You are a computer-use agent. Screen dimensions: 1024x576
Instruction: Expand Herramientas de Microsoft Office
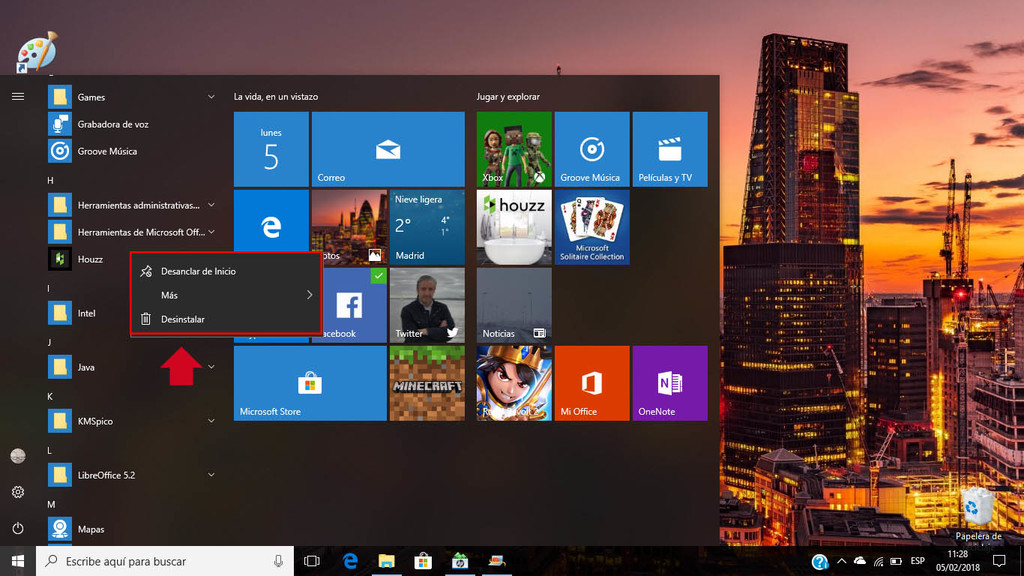click(210, 232)
